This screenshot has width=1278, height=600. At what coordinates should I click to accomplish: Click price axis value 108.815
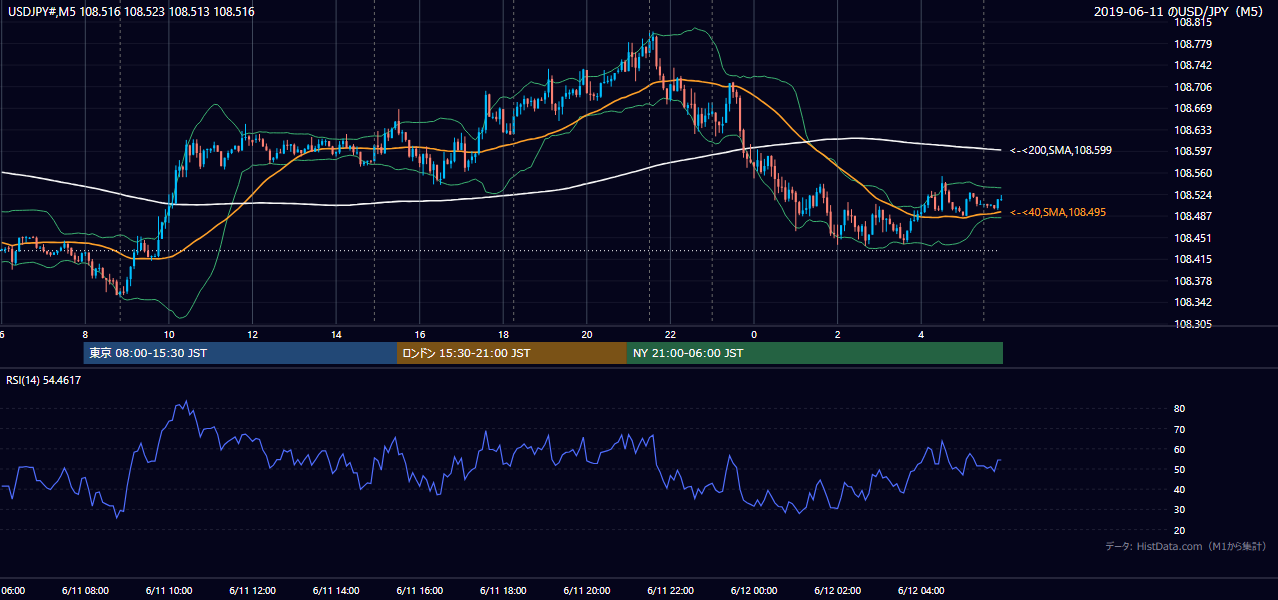1194,22
